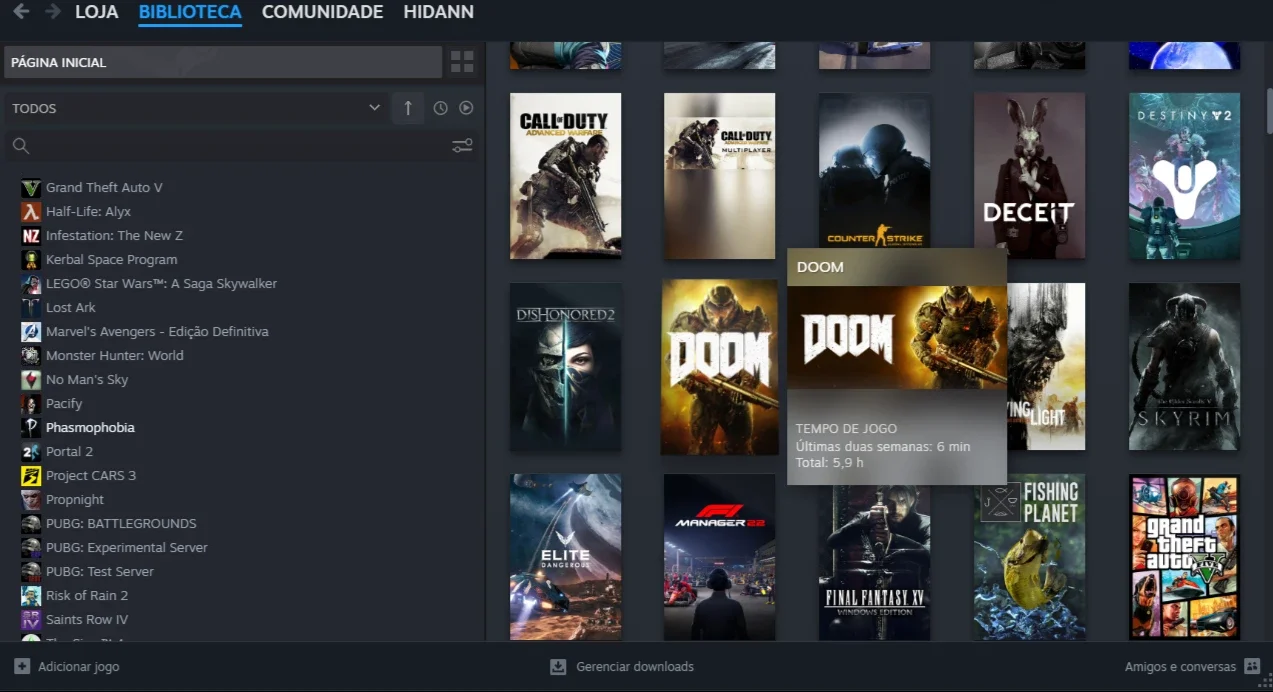Click the PÁGINA INICIAL button
1273x692 pixels.
point(223,62)
